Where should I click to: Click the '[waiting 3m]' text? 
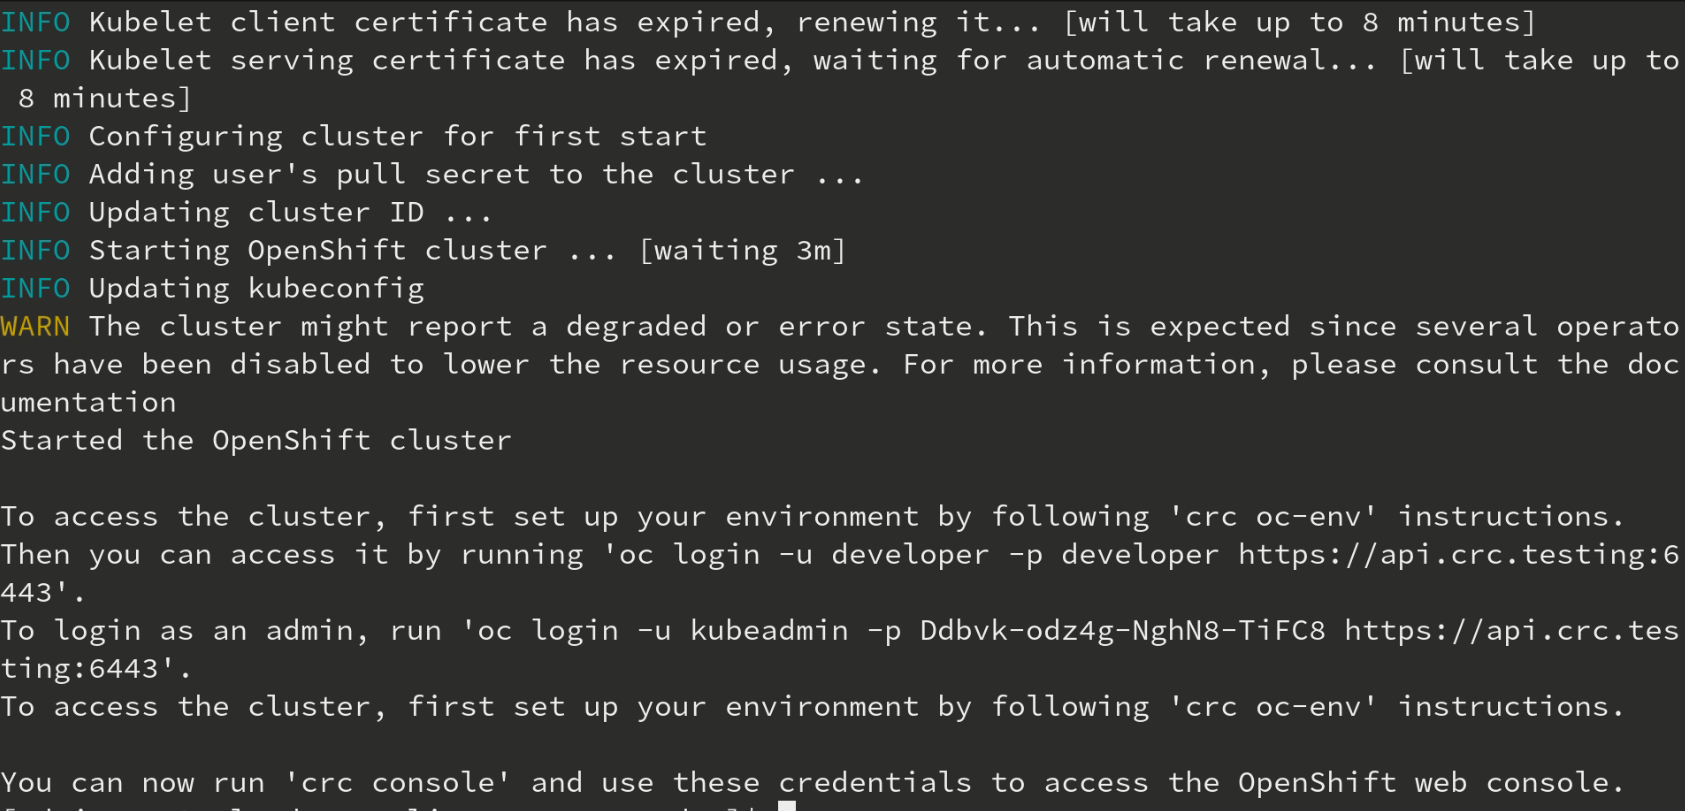742,250
